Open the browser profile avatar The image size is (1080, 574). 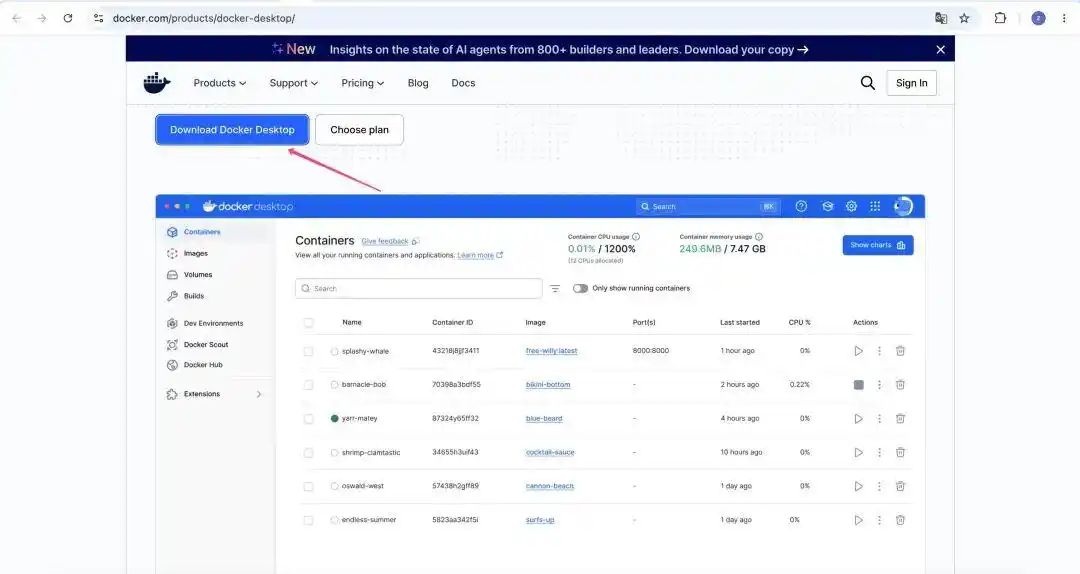pyautogui.click(x=1038, y=19)
